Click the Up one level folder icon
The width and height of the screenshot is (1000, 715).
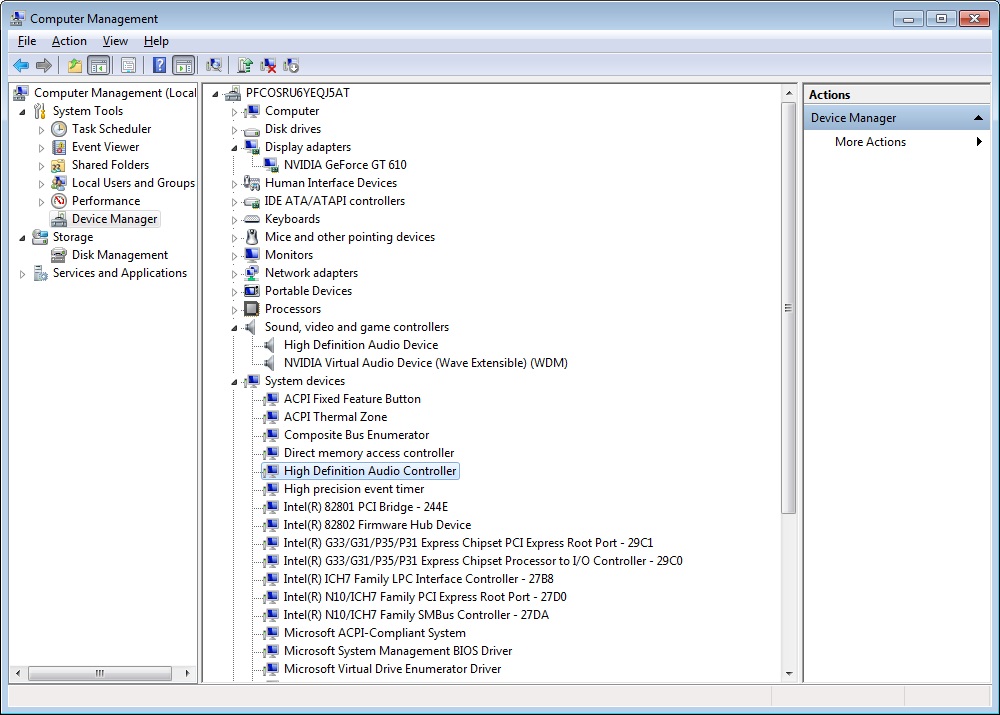click(x=75, y=65)
